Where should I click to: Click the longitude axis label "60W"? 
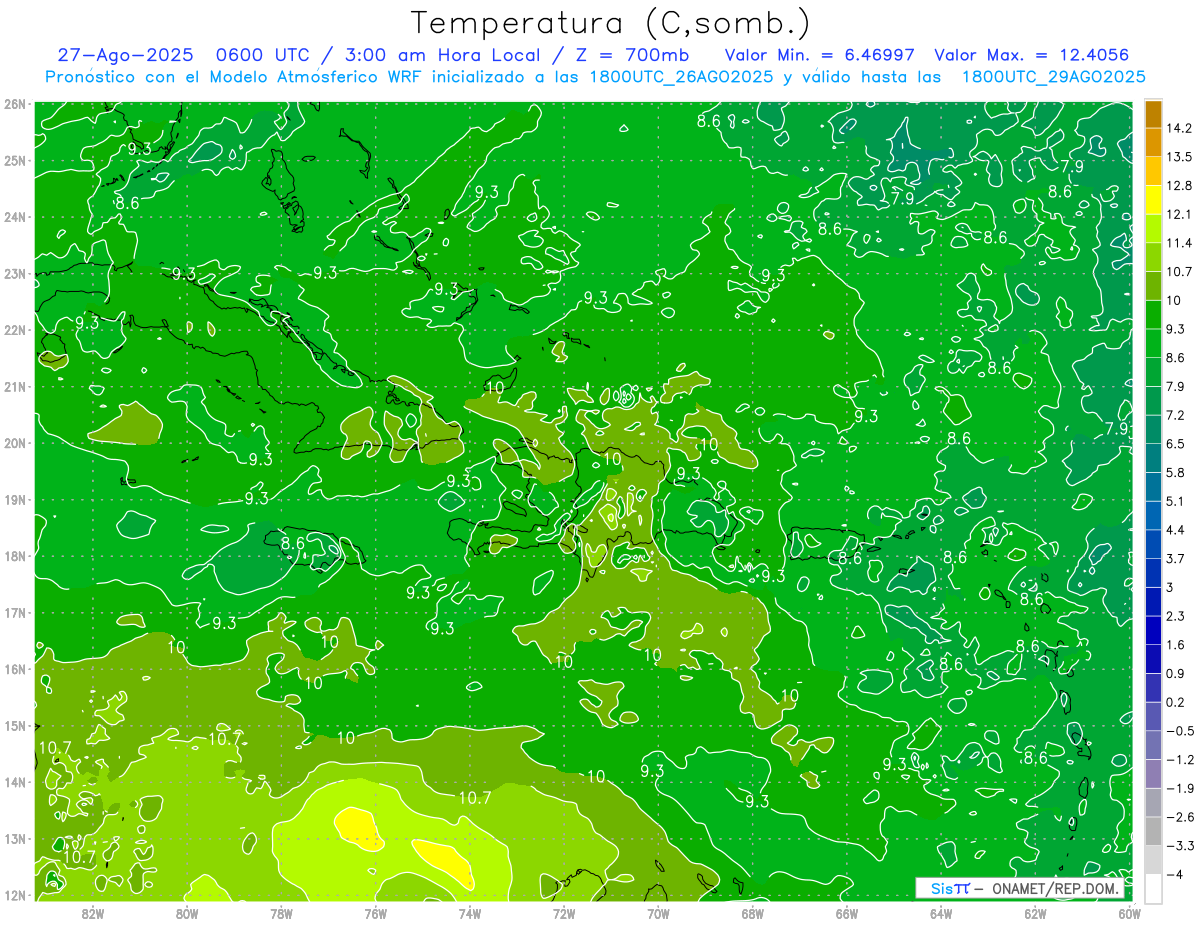tap(1129, 913)
